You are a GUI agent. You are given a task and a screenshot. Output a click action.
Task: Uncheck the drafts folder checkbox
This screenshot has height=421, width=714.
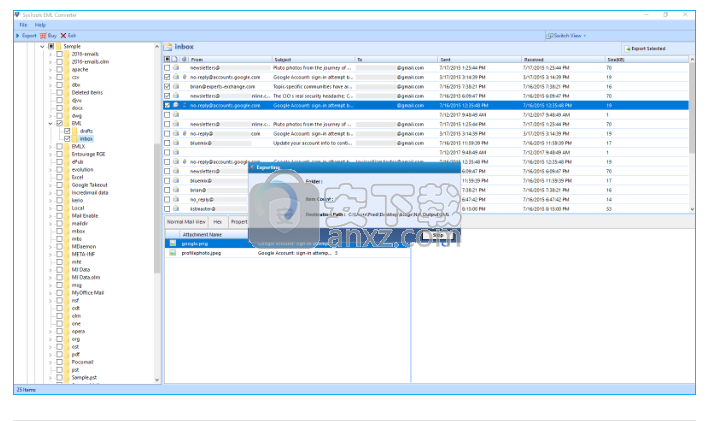67,131
